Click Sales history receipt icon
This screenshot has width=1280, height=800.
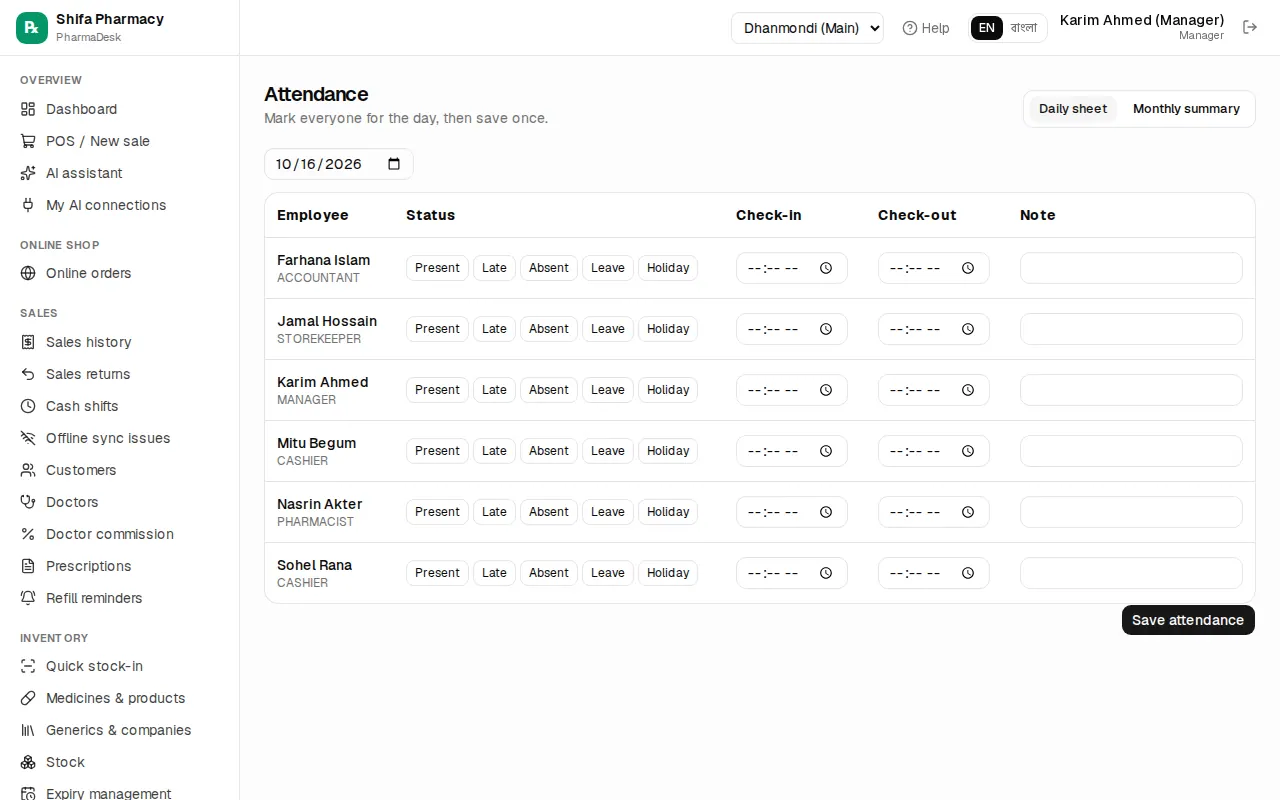click(28, 342)
